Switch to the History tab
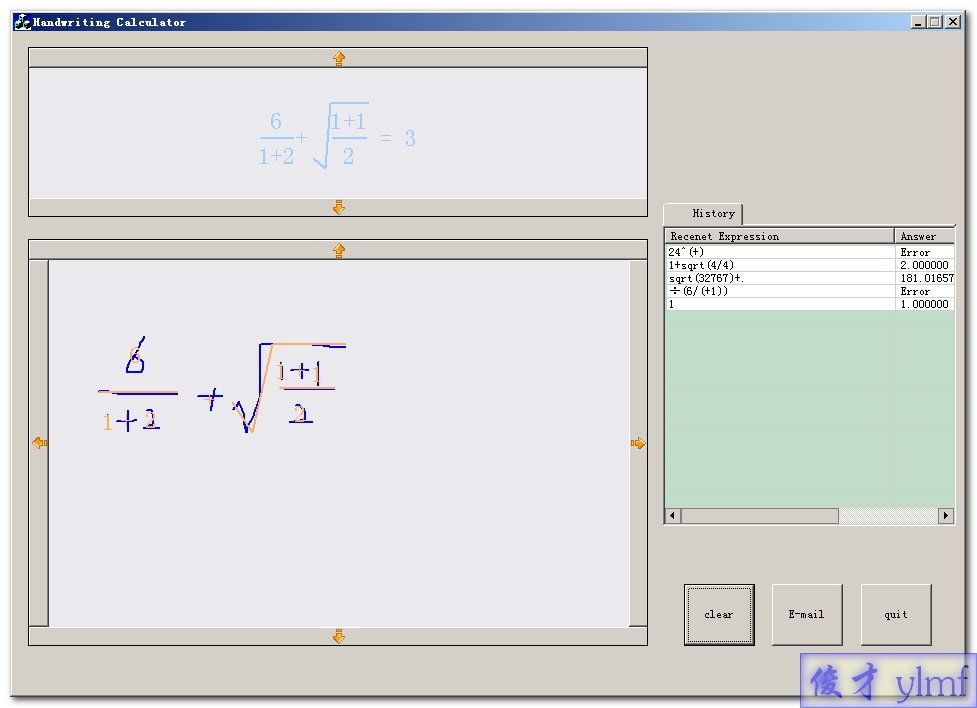The image size is (977, 708). [703, 214]
